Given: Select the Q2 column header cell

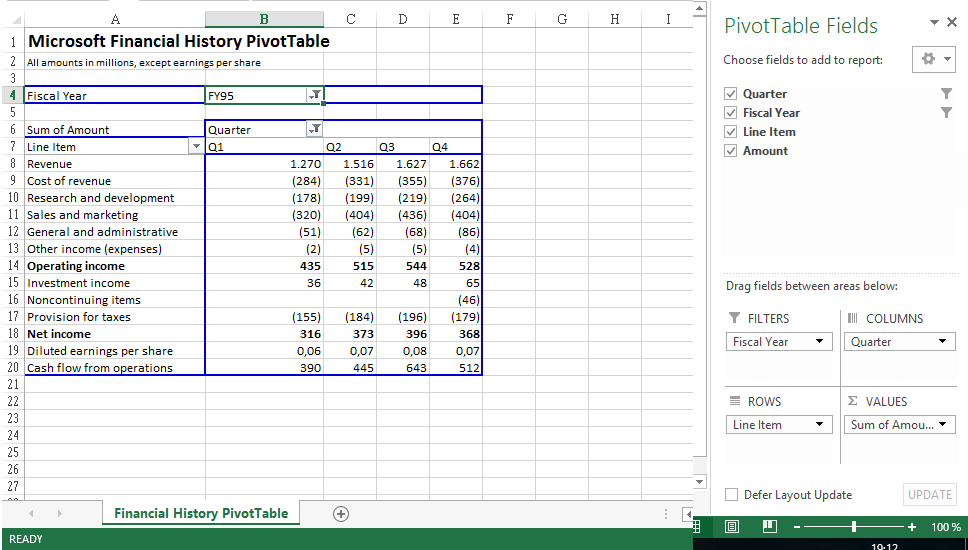Looking at the screenshot, I should [x=350, y=146].
